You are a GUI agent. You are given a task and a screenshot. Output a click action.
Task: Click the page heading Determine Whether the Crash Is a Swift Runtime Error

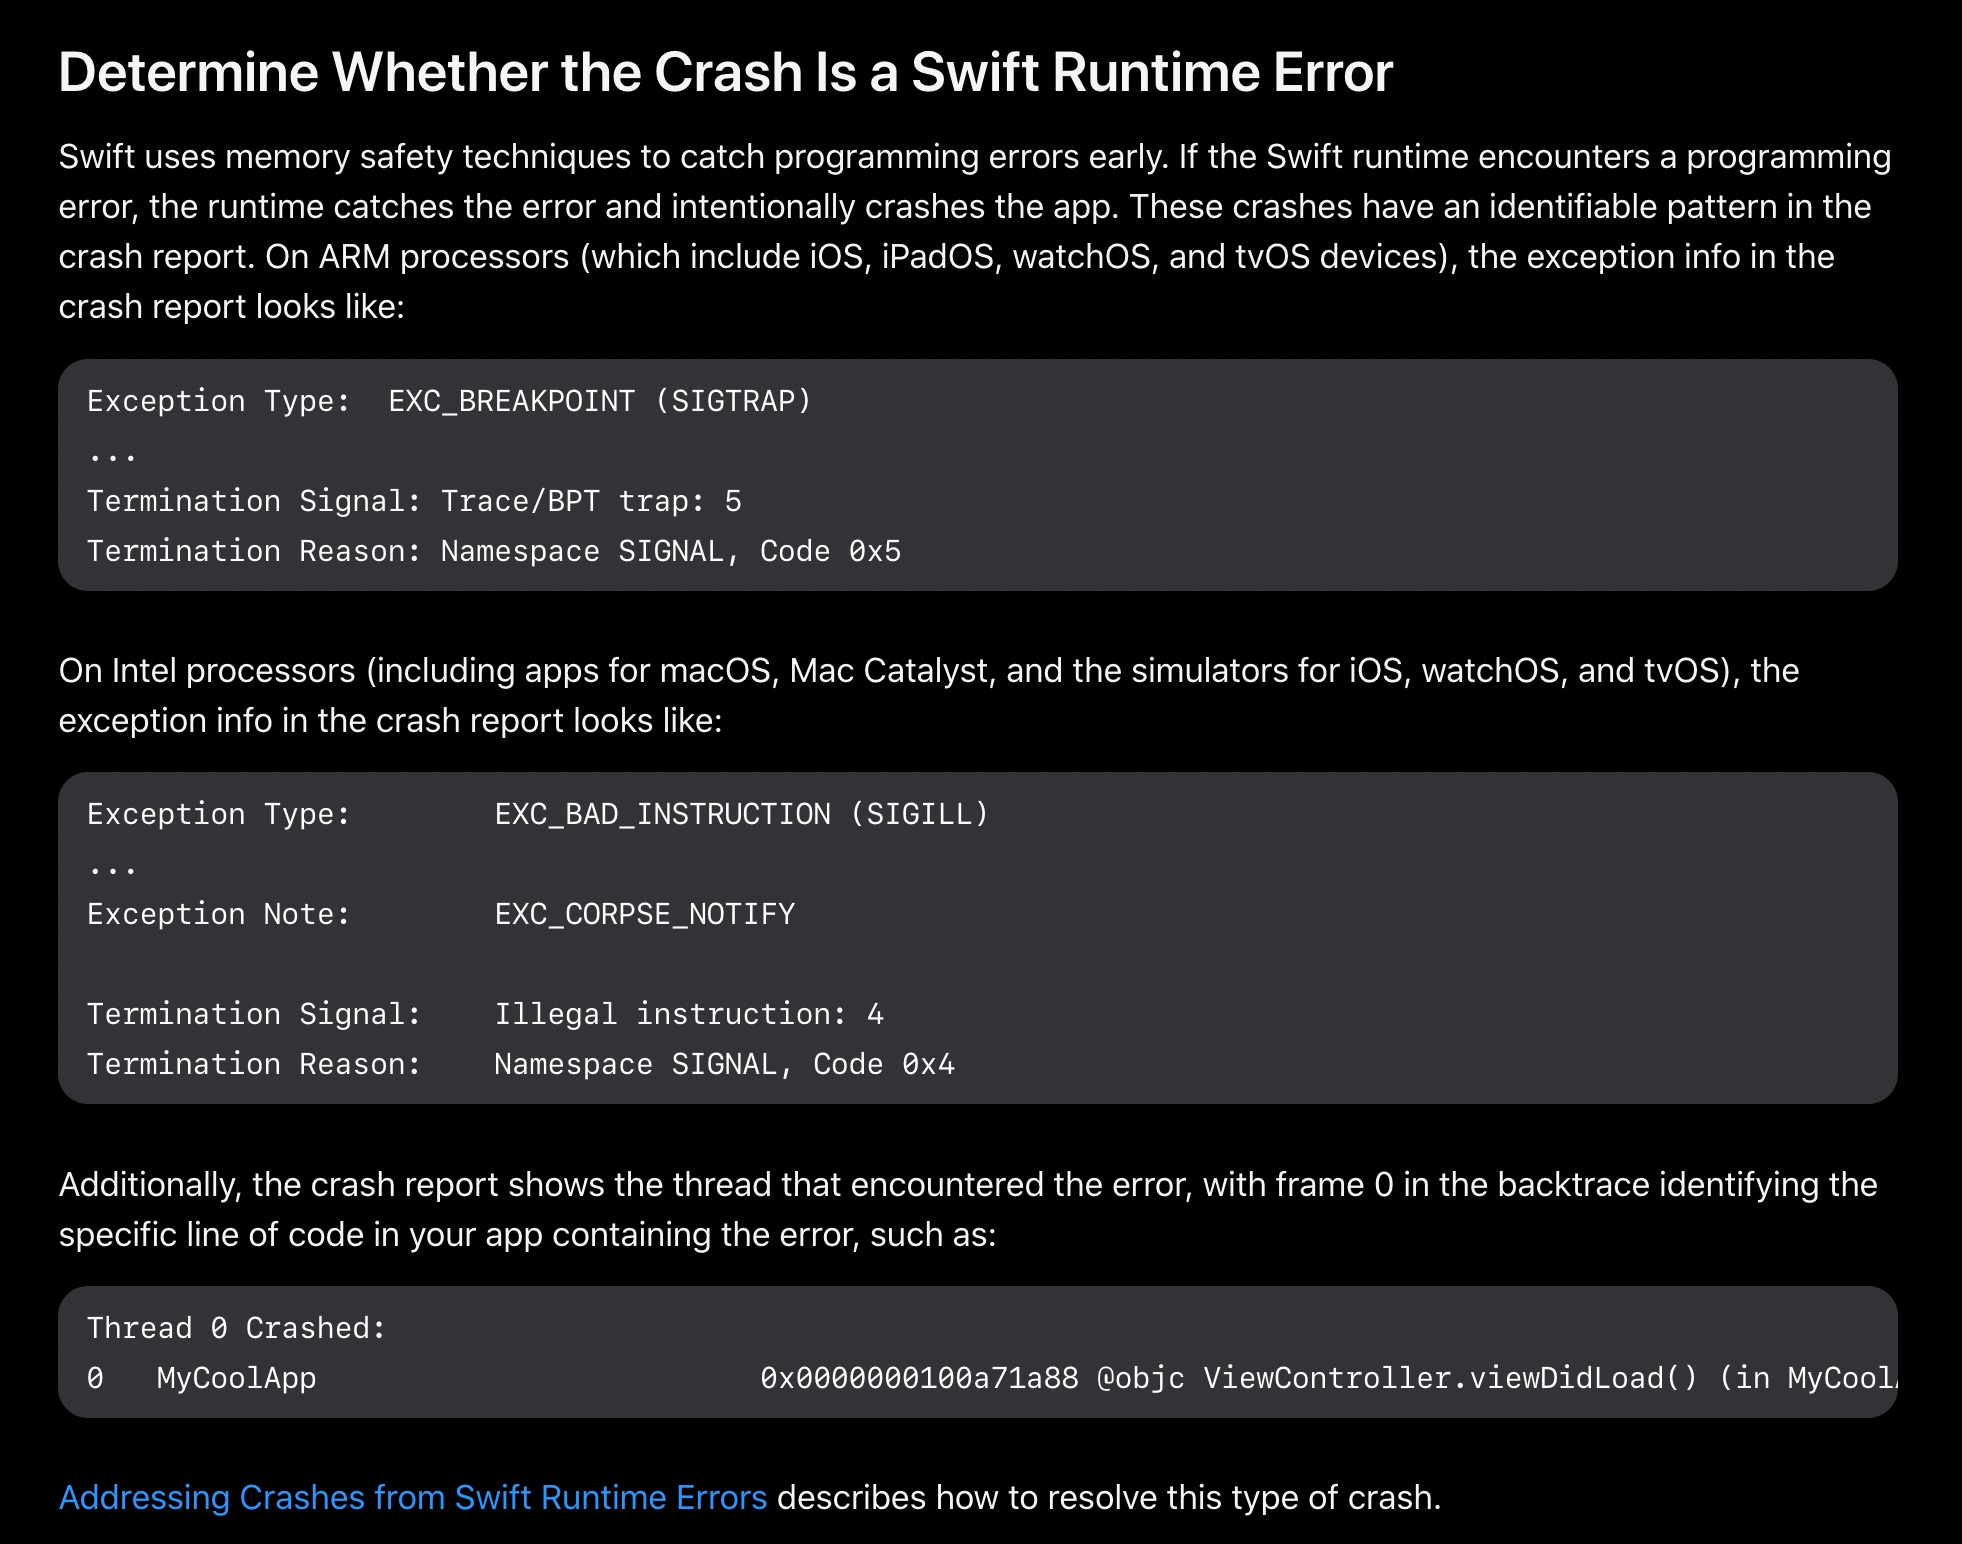pyautogui.click(x=725, y=71)
